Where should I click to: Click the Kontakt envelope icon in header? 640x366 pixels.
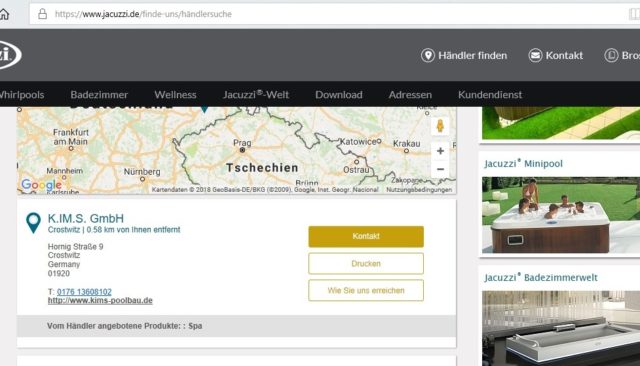pos(535,55)
